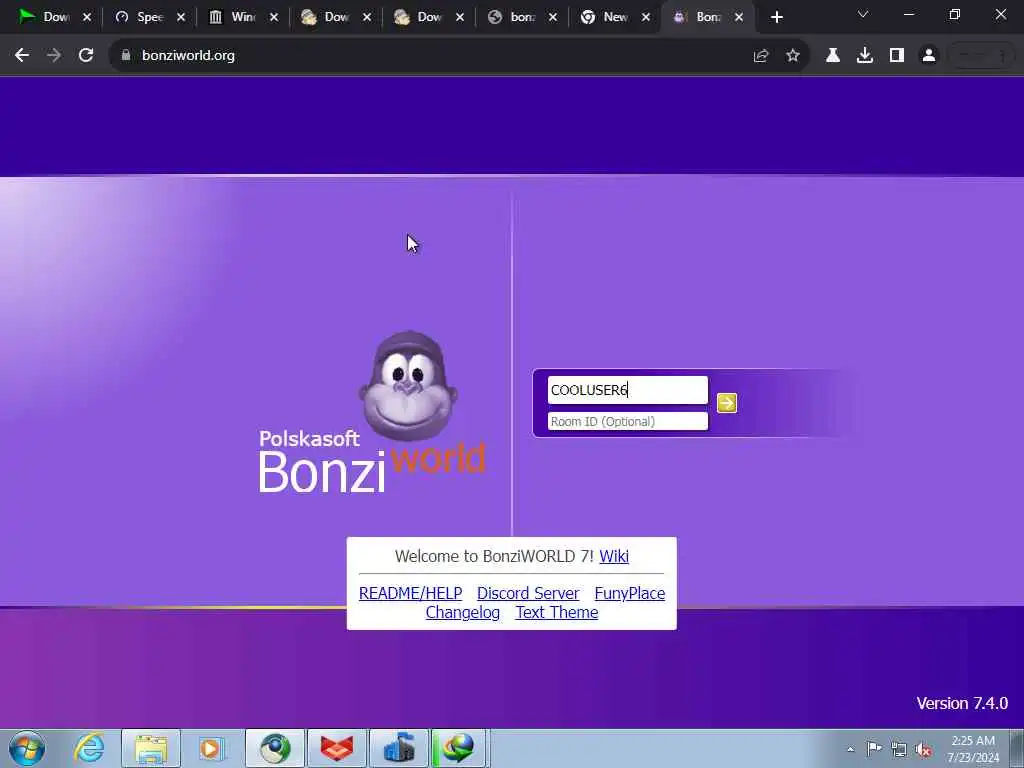Close the active Bonz tab
This screenshot has width=1024, height=768.
click(739, 18)
